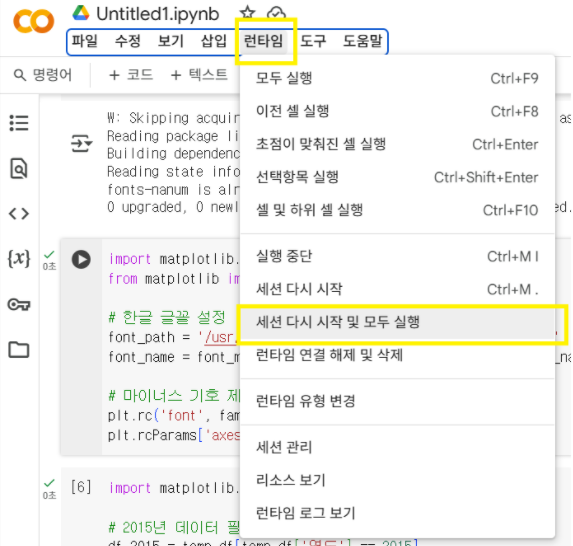Click the Colab CO logo
This screenshot has width=573, height=546.
pos(34,22)
